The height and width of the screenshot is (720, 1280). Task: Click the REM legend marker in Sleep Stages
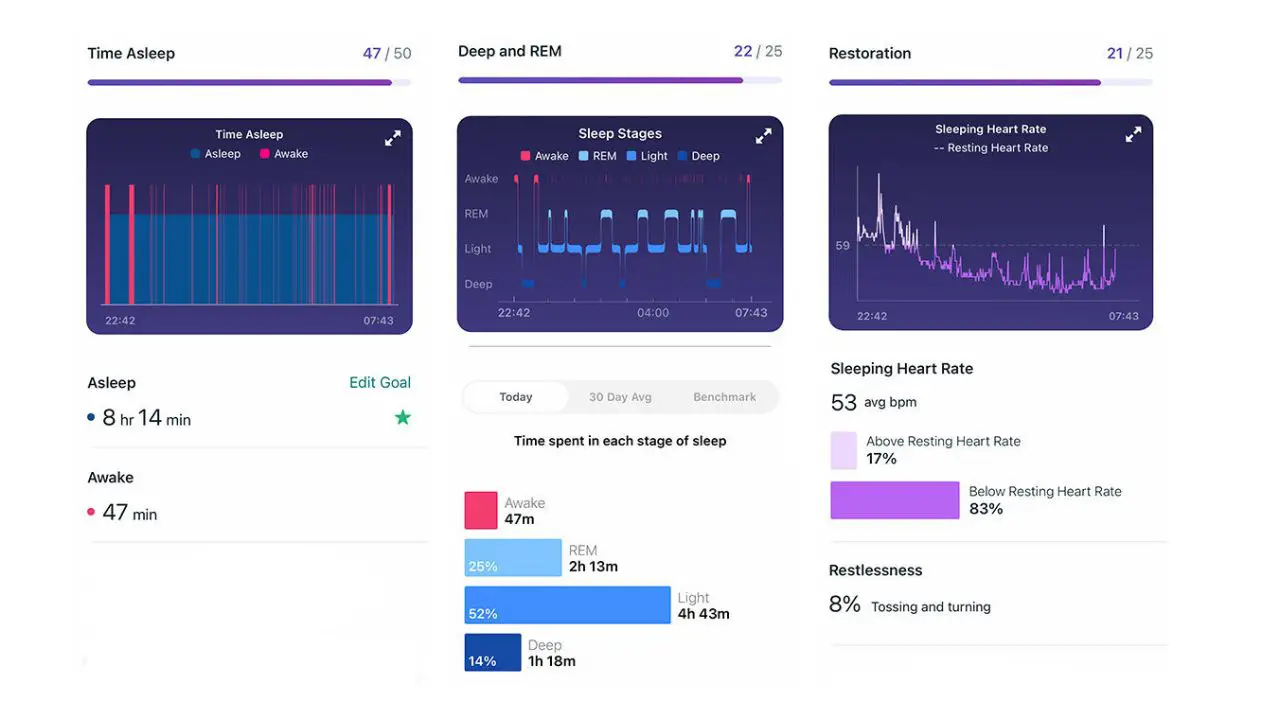(583, 156)
